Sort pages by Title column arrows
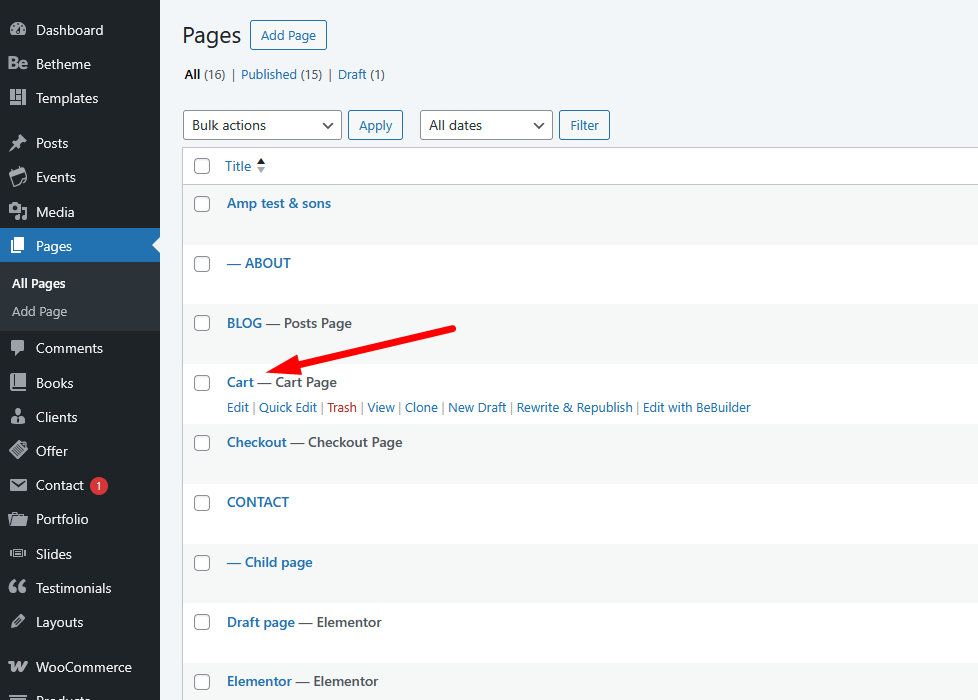Viewport: 978px width, 700px height. (261, 166)
